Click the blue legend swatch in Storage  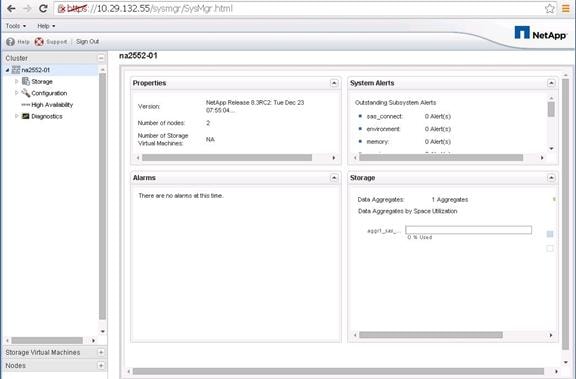tap(550, 234)
